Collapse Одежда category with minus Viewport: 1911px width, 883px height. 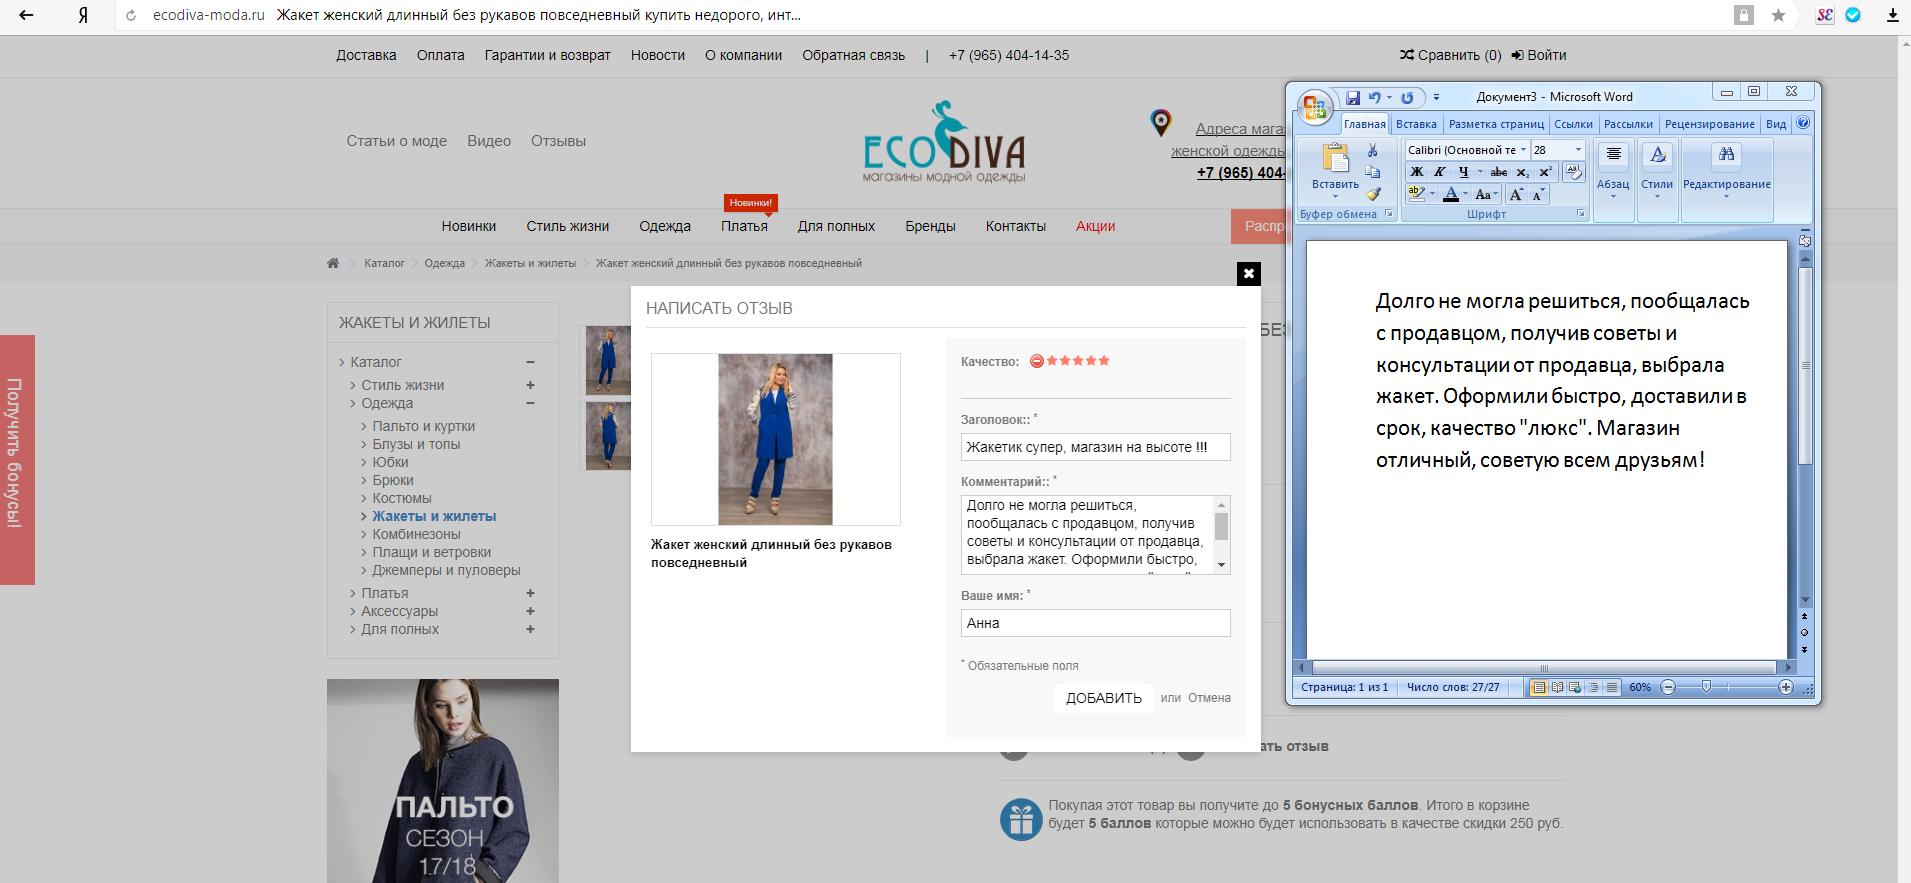click(530, 403)
